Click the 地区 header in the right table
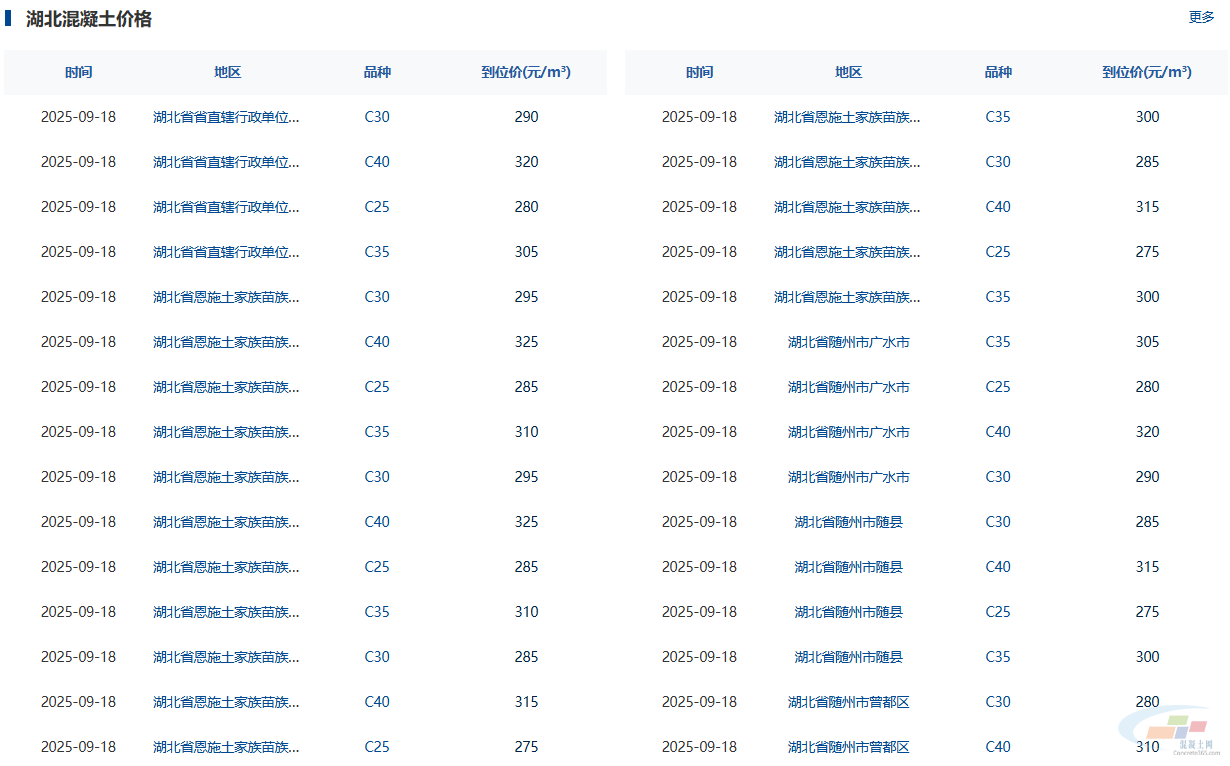Image resolution: width=1230 pixels, height=766 pixels. [x=848, y=72]
